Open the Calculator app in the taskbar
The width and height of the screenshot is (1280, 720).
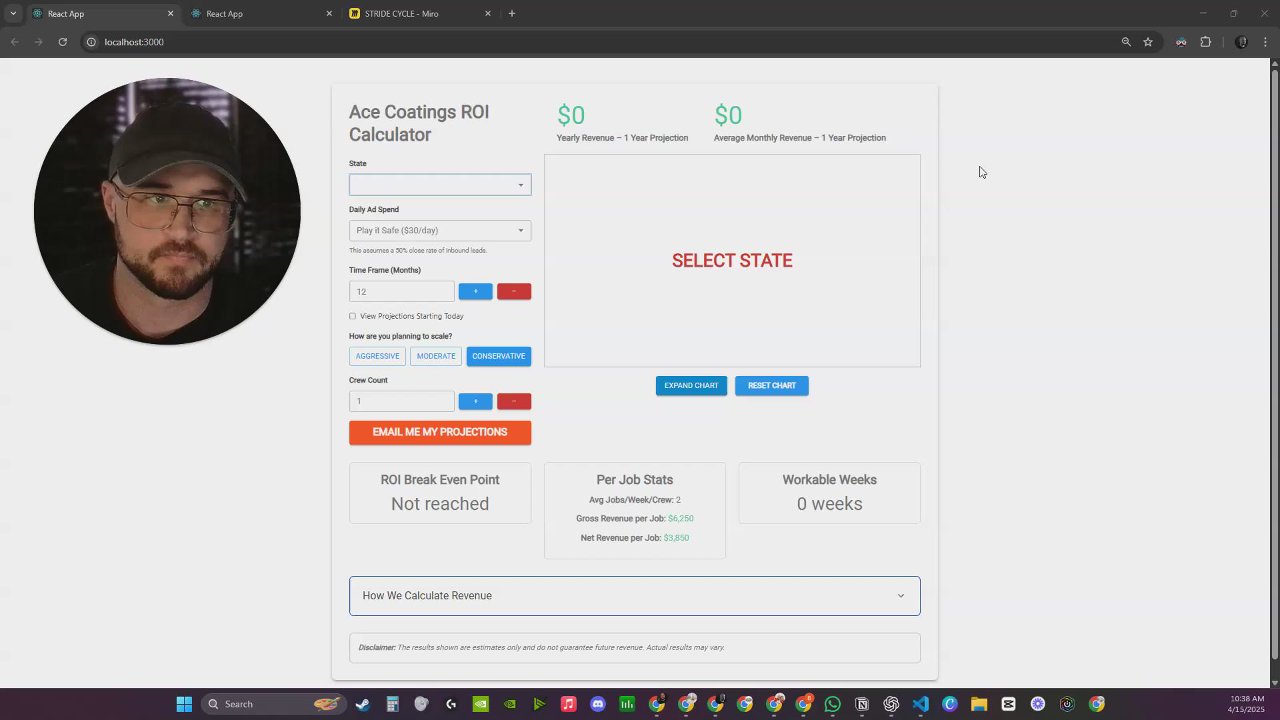tap(392, 704)
